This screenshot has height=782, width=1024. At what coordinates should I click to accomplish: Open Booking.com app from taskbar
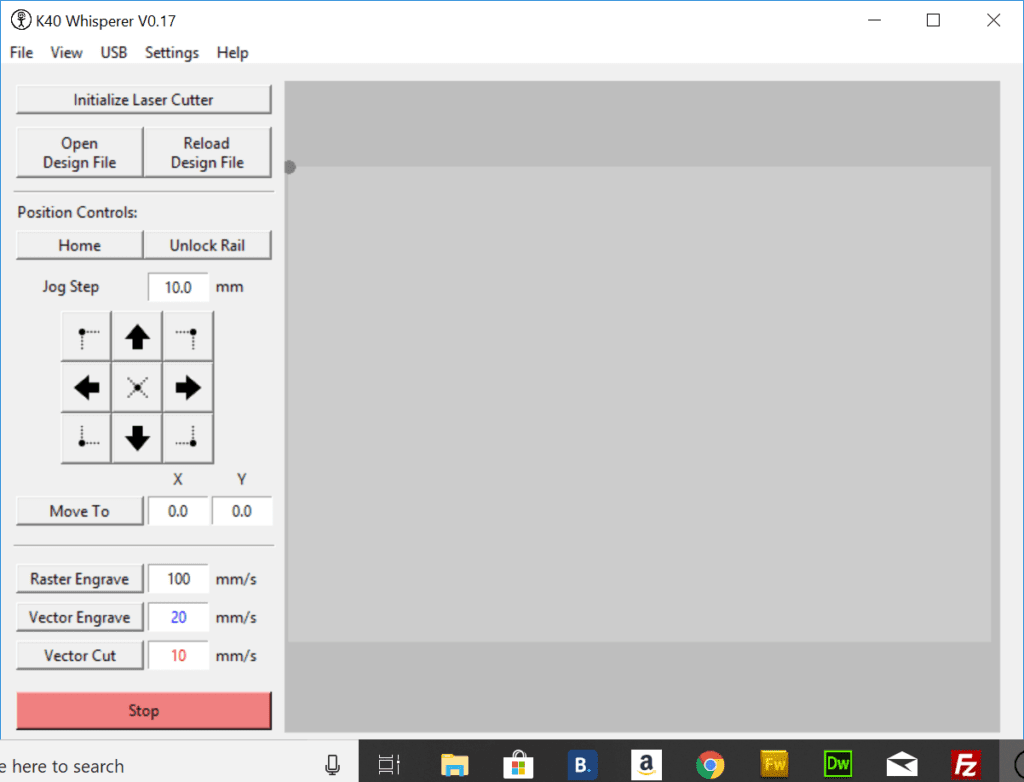click(x=582, y=764)
